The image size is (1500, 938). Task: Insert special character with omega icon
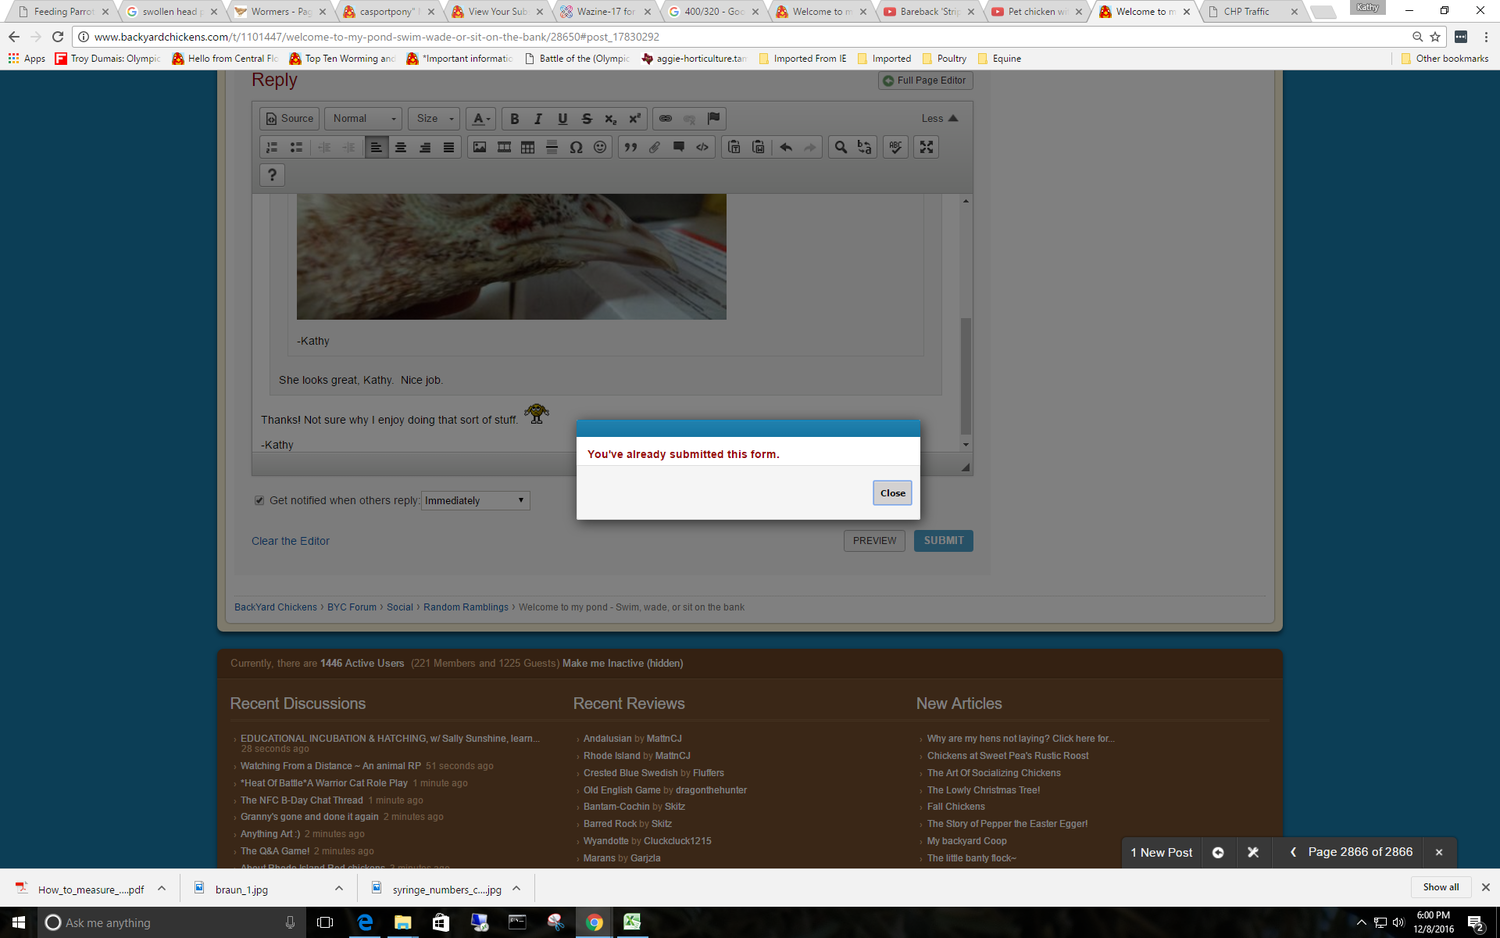(576, 147)
